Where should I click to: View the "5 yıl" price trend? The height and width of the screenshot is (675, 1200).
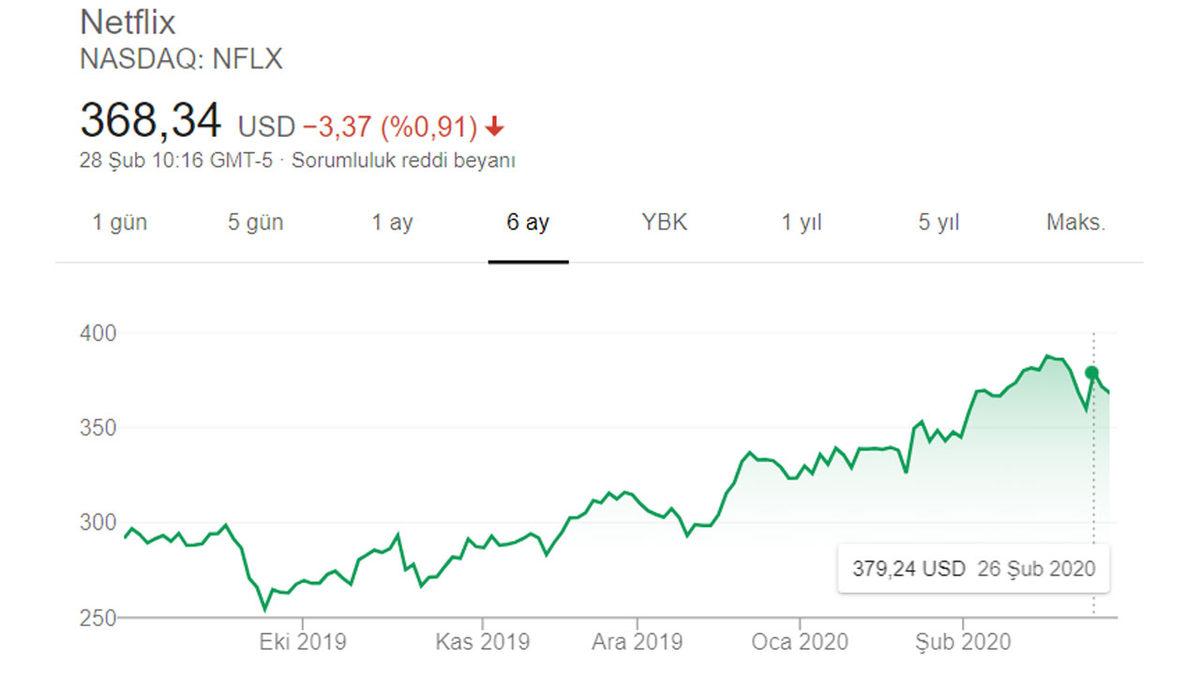click(x=938, y=223)
